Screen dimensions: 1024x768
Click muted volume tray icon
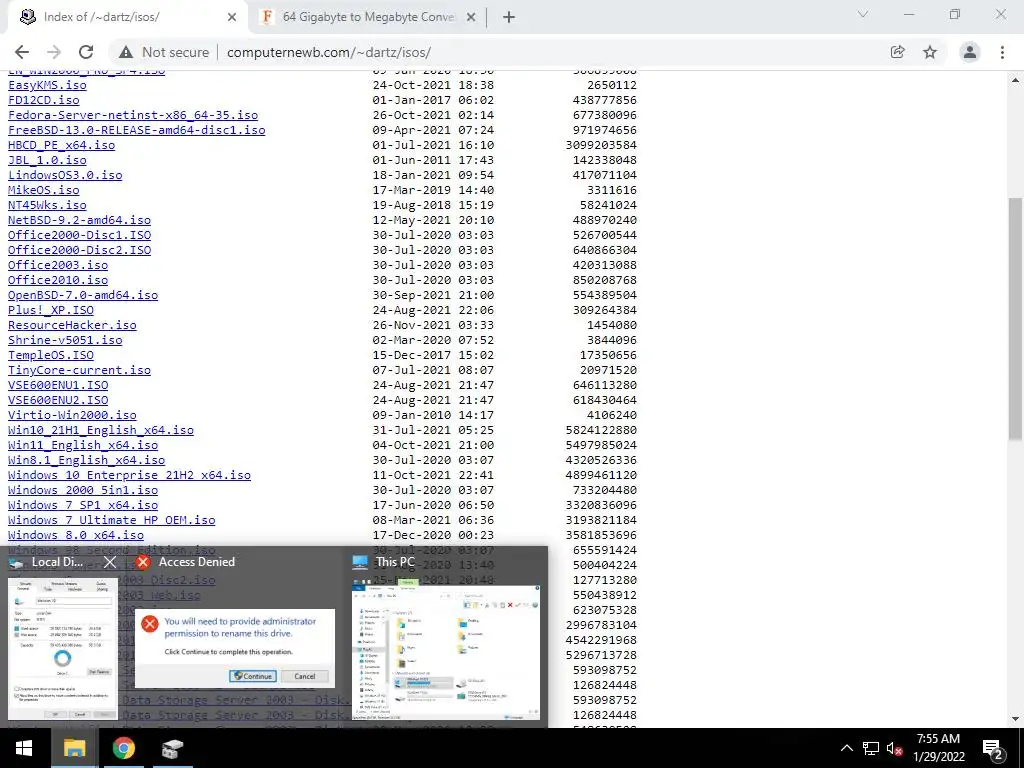[895, 748]
